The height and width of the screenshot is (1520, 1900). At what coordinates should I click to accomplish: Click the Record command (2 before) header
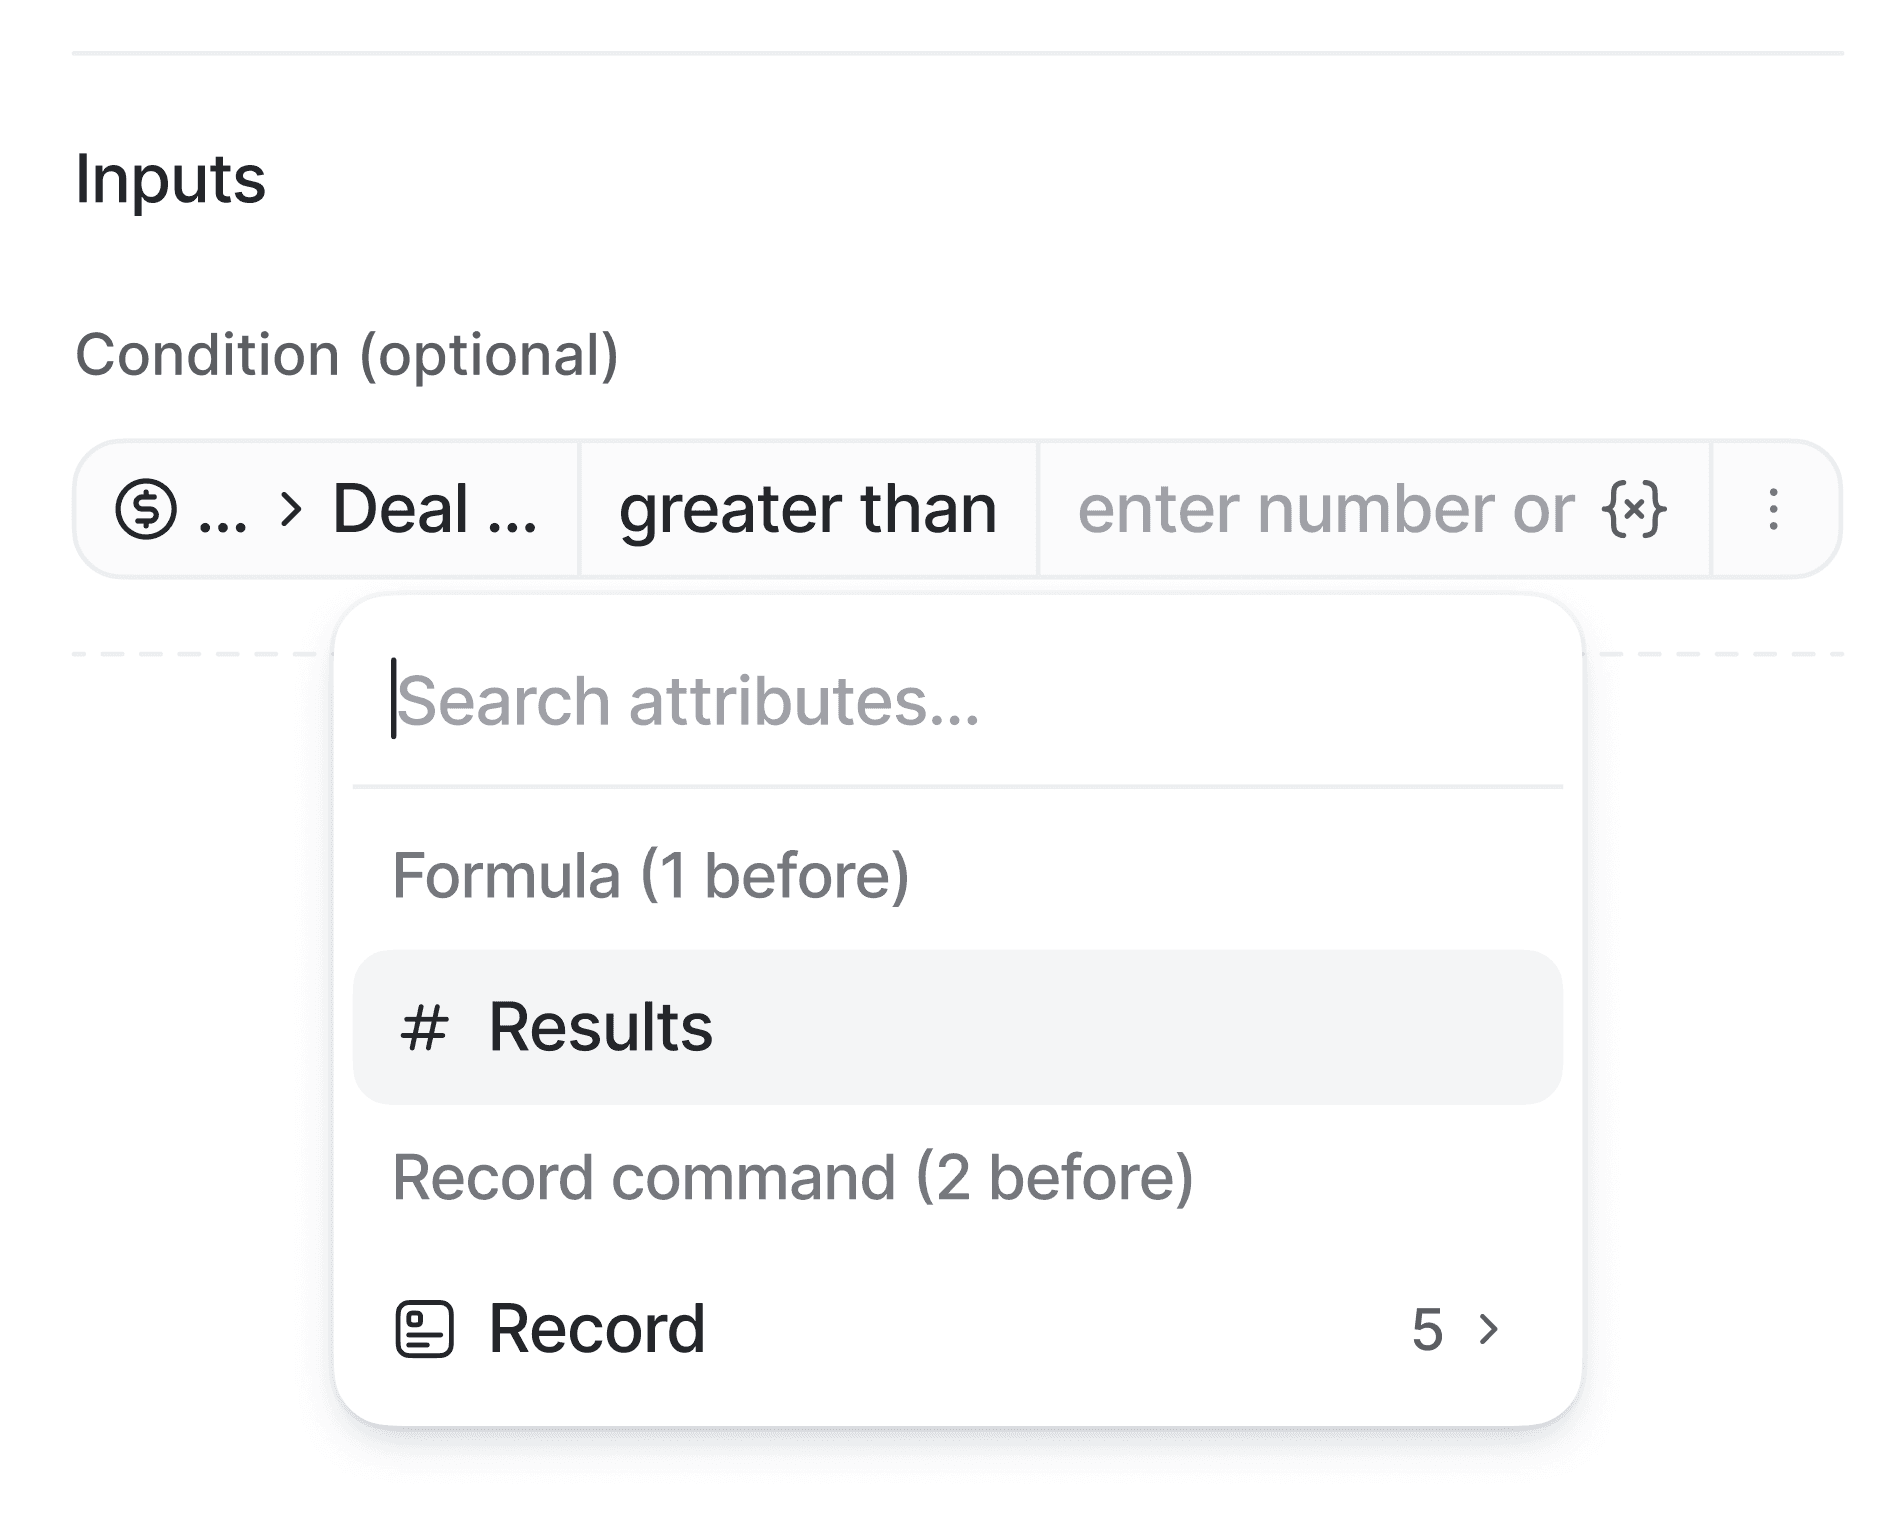[x=792, y=1177]
